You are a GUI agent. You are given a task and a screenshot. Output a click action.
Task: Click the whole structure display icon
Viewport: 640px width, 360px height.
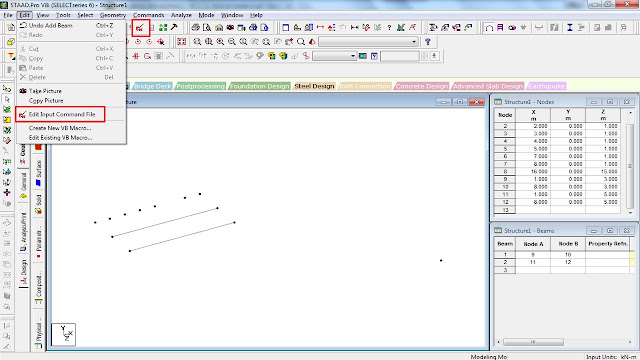[x=182, y=42]
